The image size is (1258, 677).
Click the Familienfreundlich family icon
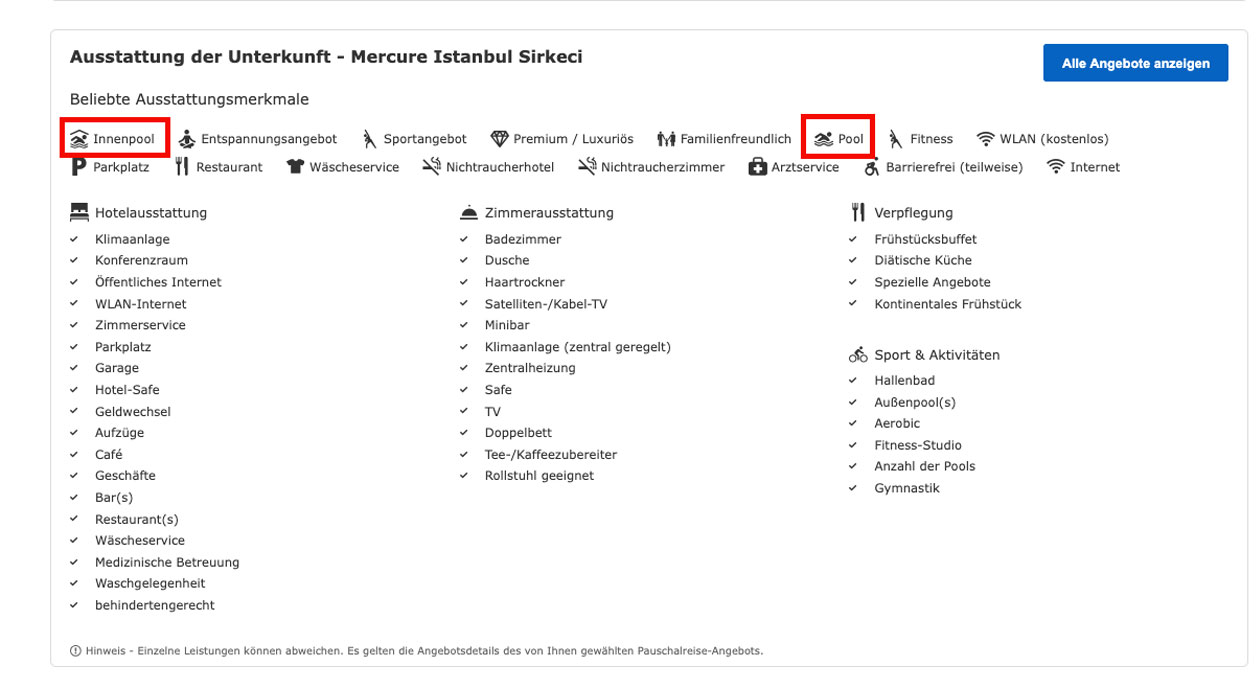click(666, 139)
